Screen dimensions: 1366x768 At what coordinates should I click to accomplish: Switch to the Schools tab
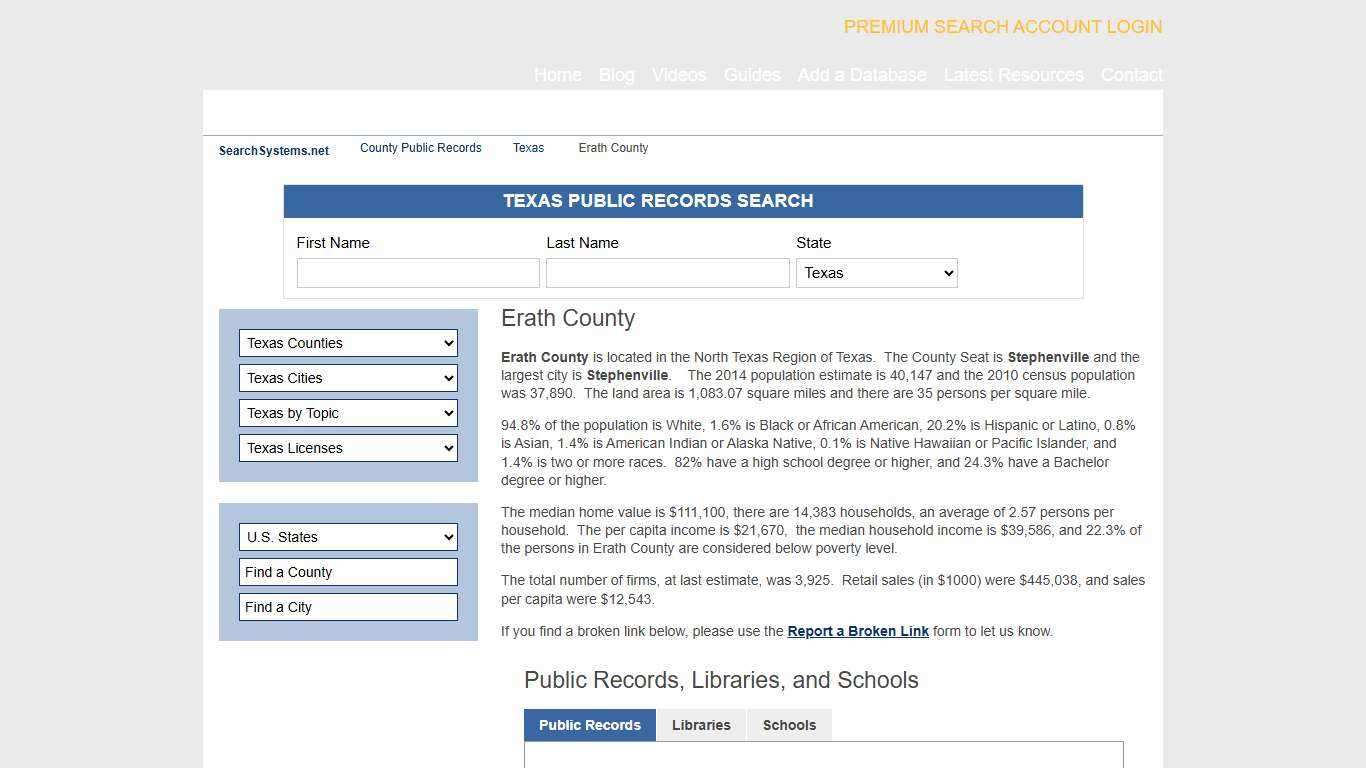(789, 725)
